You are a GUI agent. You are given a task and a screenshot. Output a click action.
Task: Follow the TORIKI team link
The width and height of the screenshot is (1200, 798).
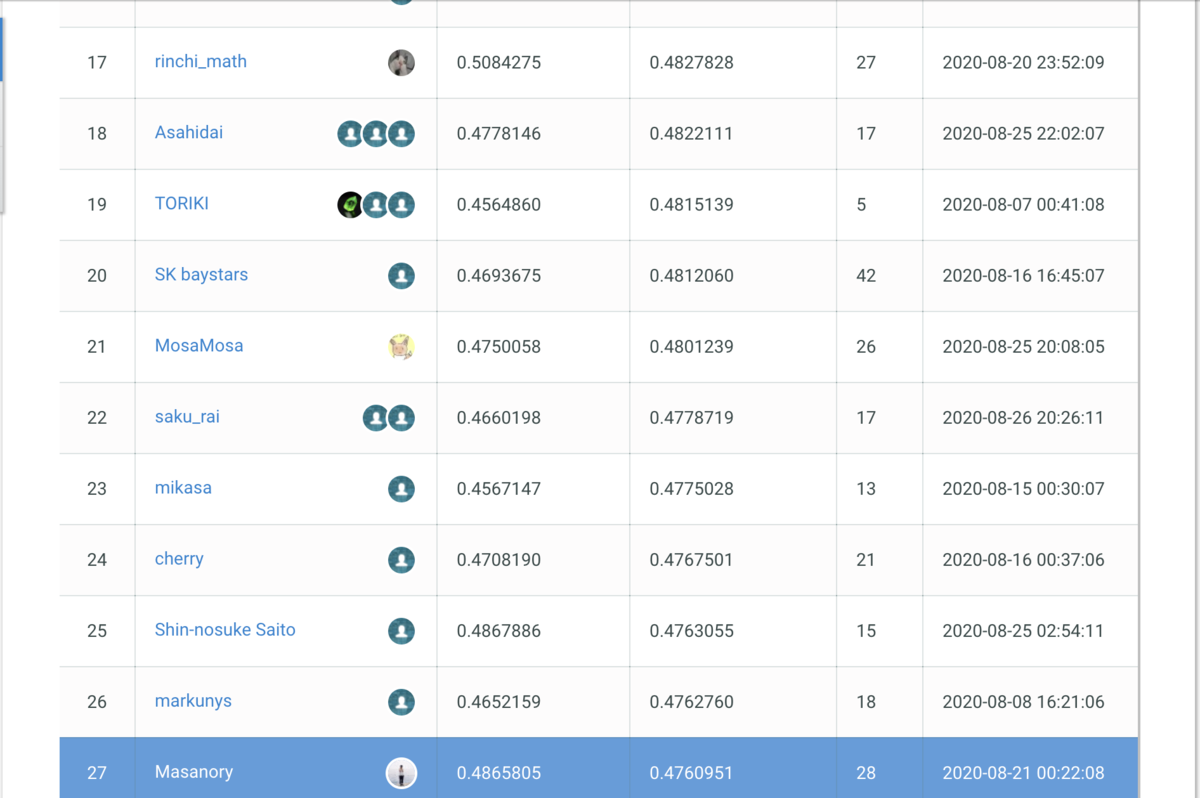(182, 203)
